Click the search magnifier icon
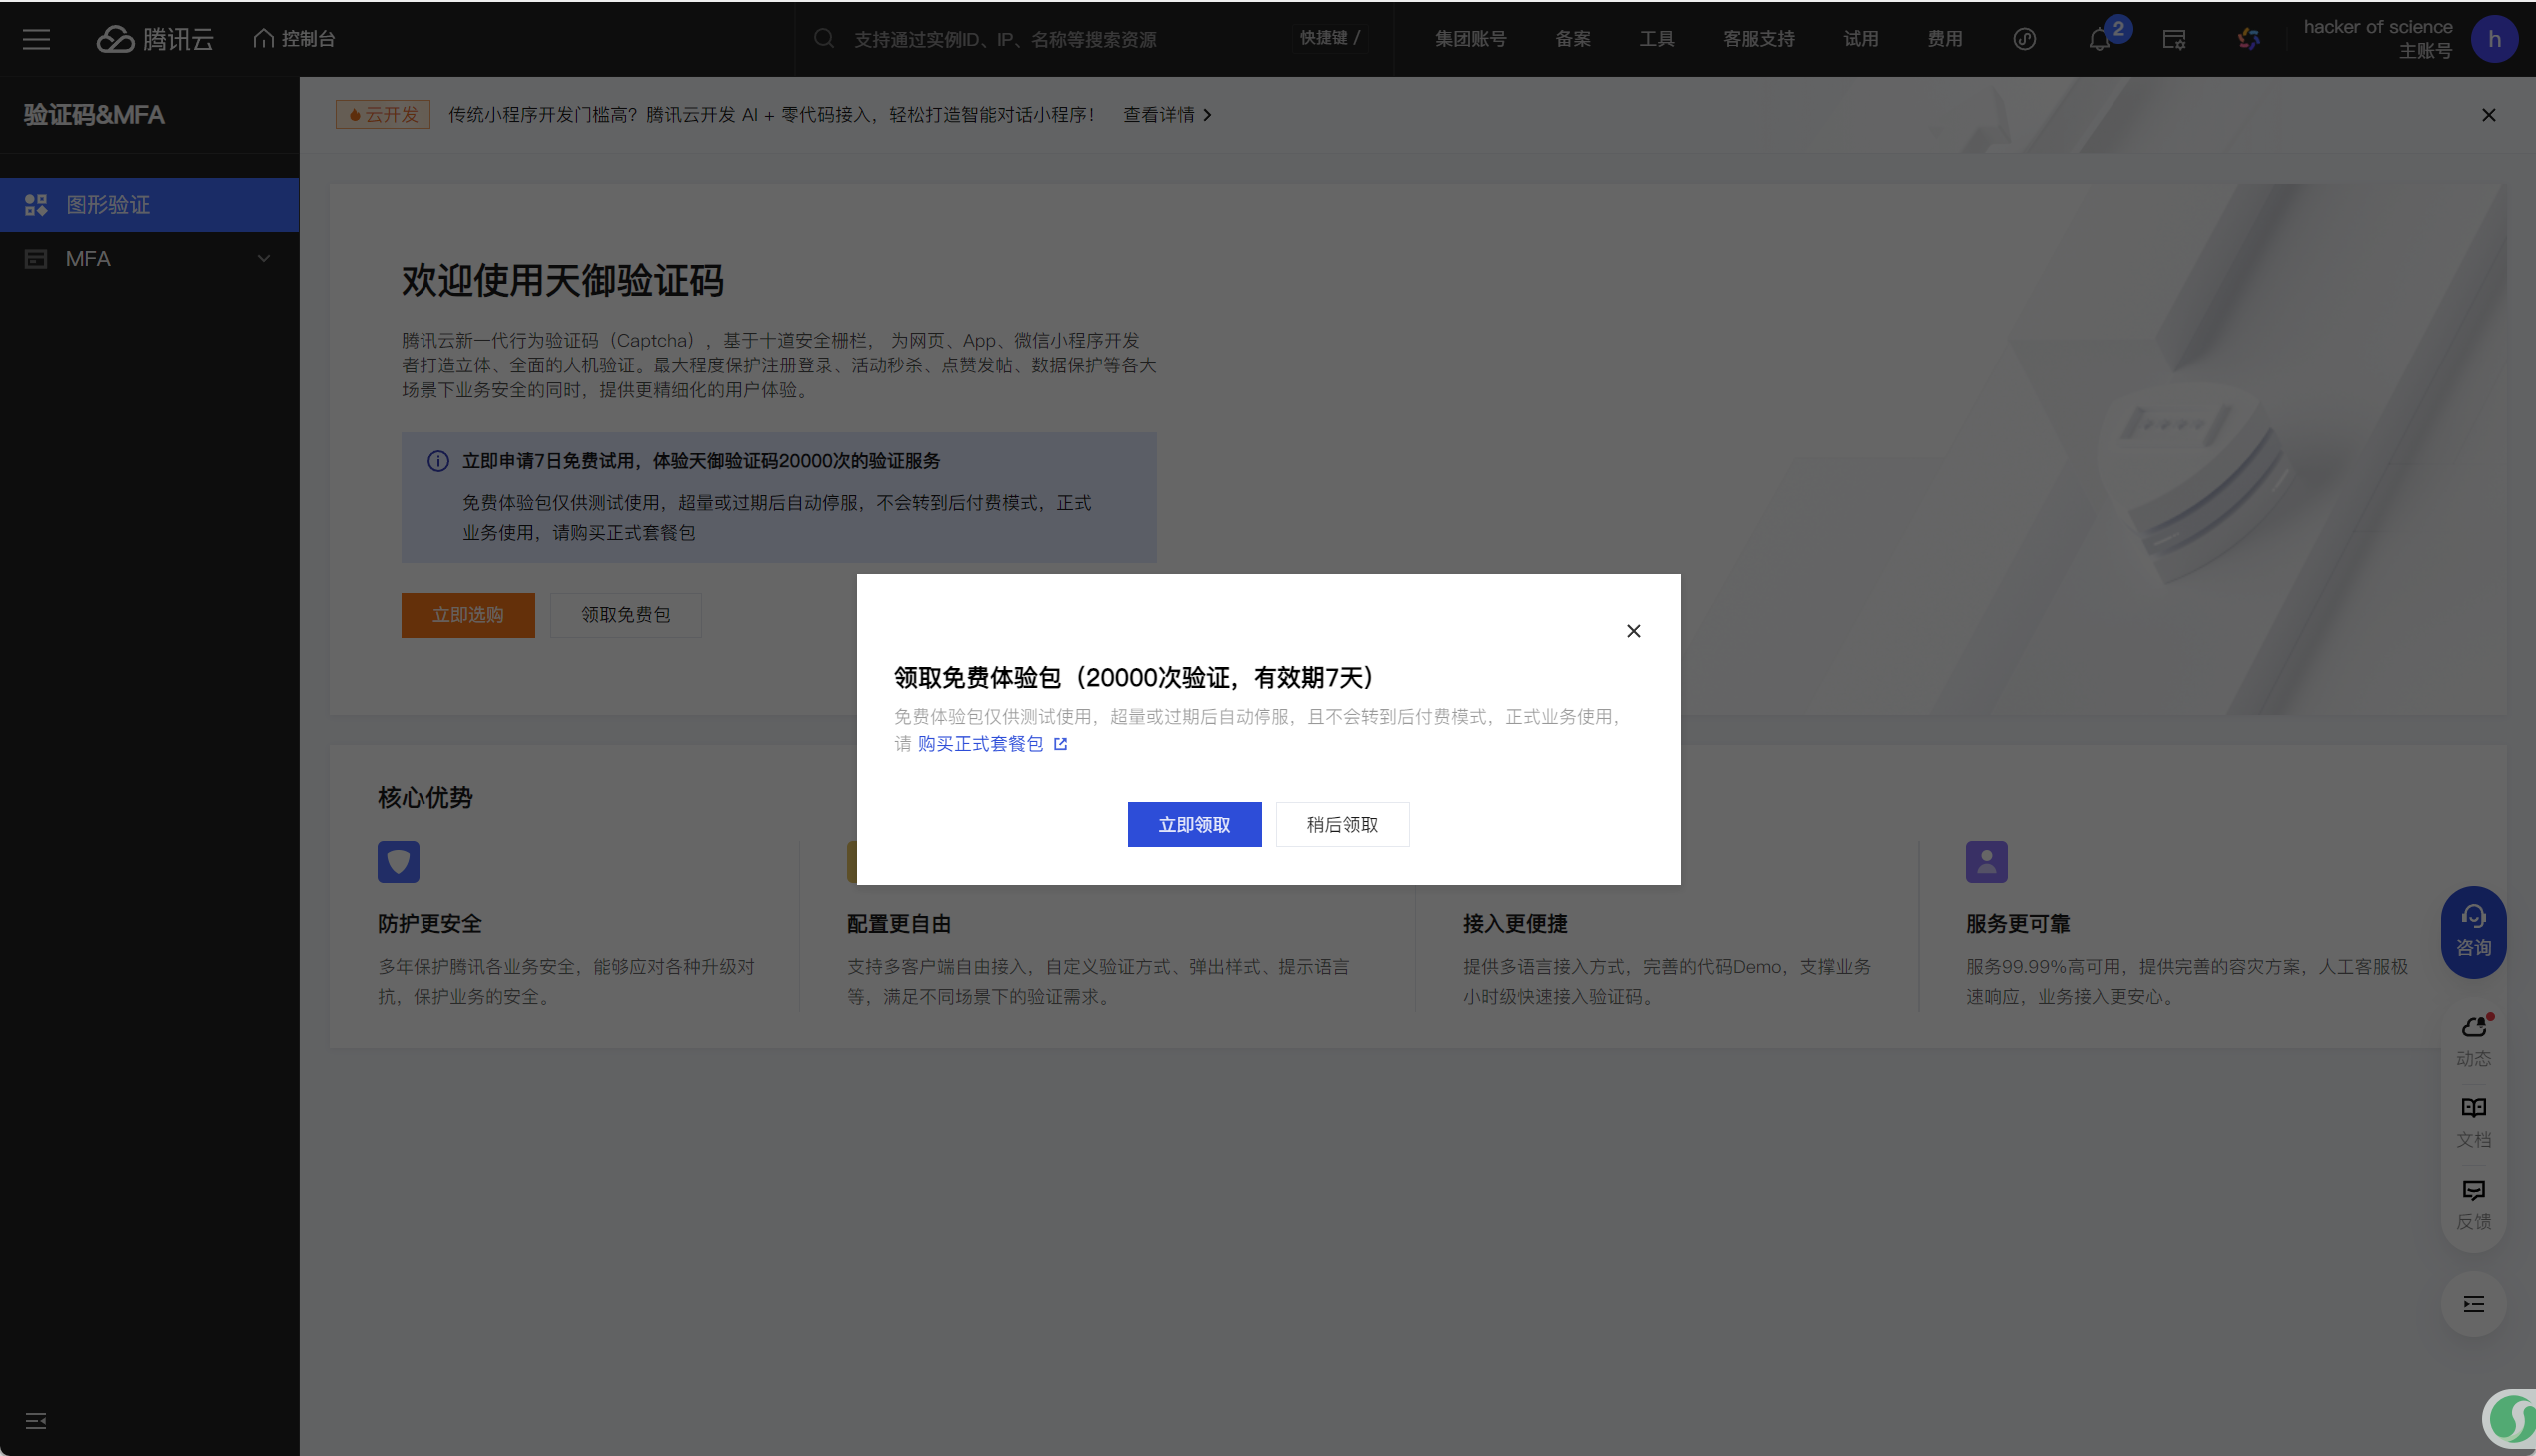 [824, 39]
